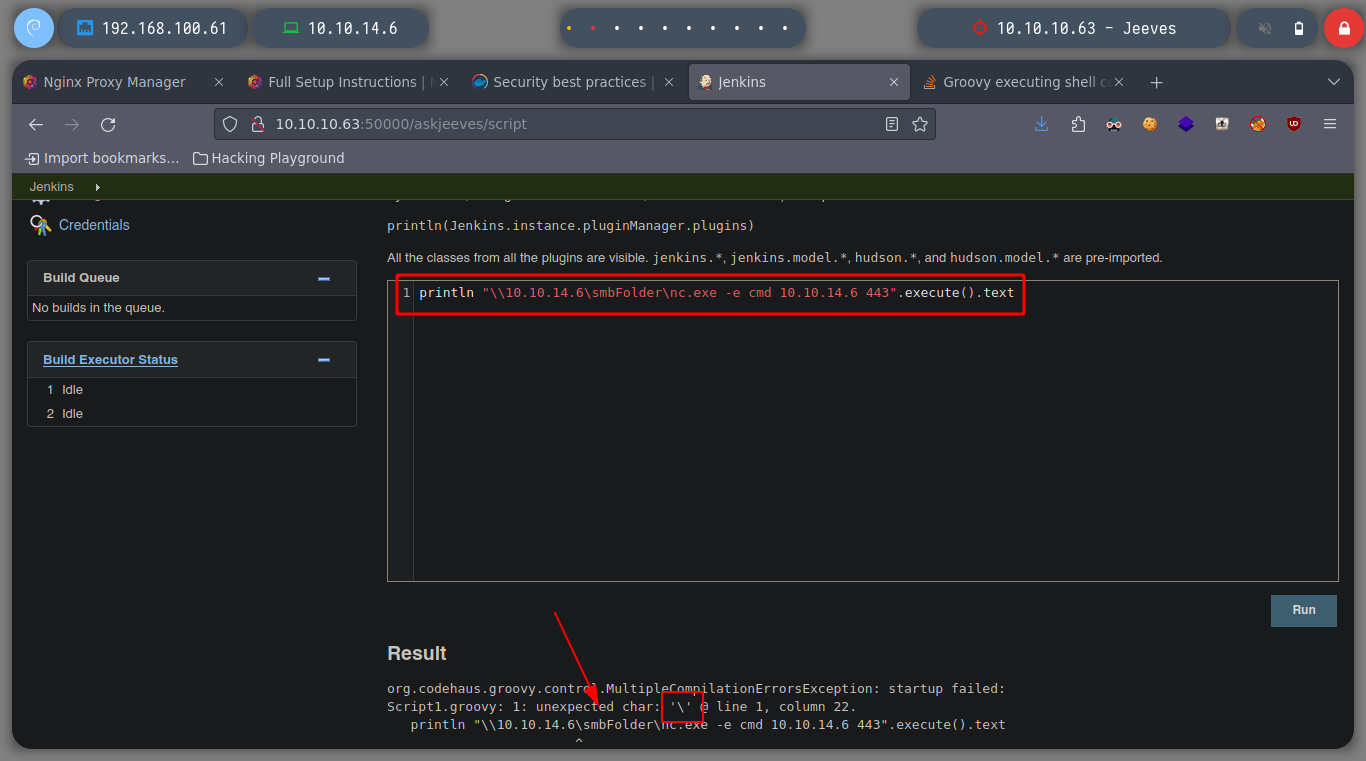This screenshot has width=1366, height=761.
Task: Open the Credentials sidebar link
Action: pos(94,225)
